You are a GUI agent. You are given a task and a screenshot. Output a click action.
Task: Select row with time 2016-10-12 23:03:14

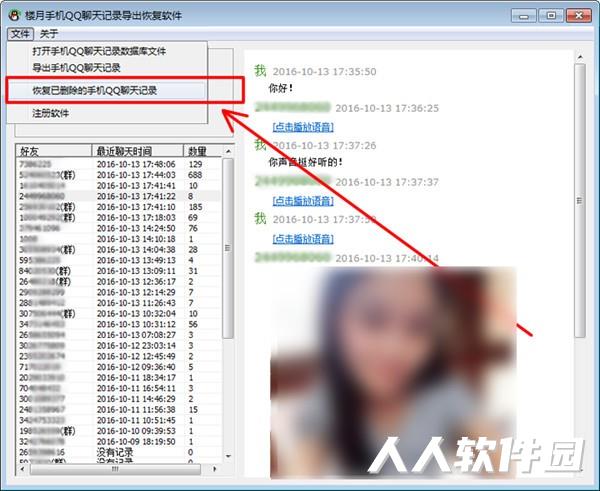pyautogui.click(x=118, y=346)
